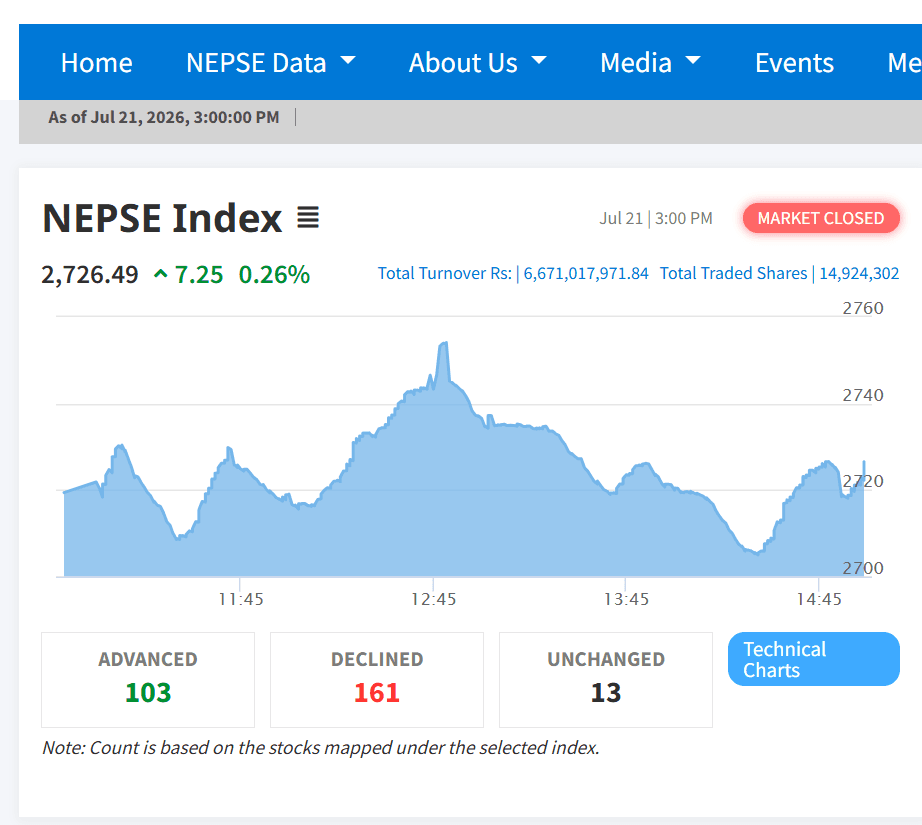Click the NEPSE Index heading
Screen dimensions: 922x825
(162, 218)
